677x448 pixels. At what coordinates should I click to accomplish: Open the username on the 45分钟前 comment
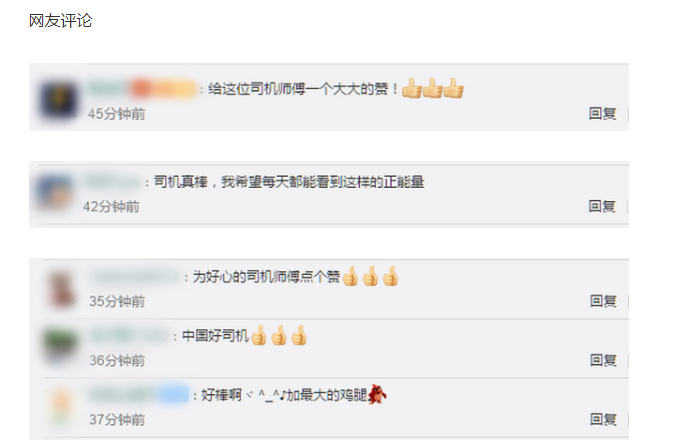click(142, 88)
